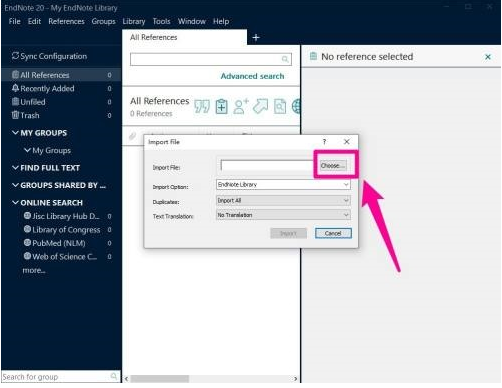Image resolution: width=502 pixels, height=388 pixels.
Task: Click the scrollbar left arrow
Action: (x=126, y=379)
